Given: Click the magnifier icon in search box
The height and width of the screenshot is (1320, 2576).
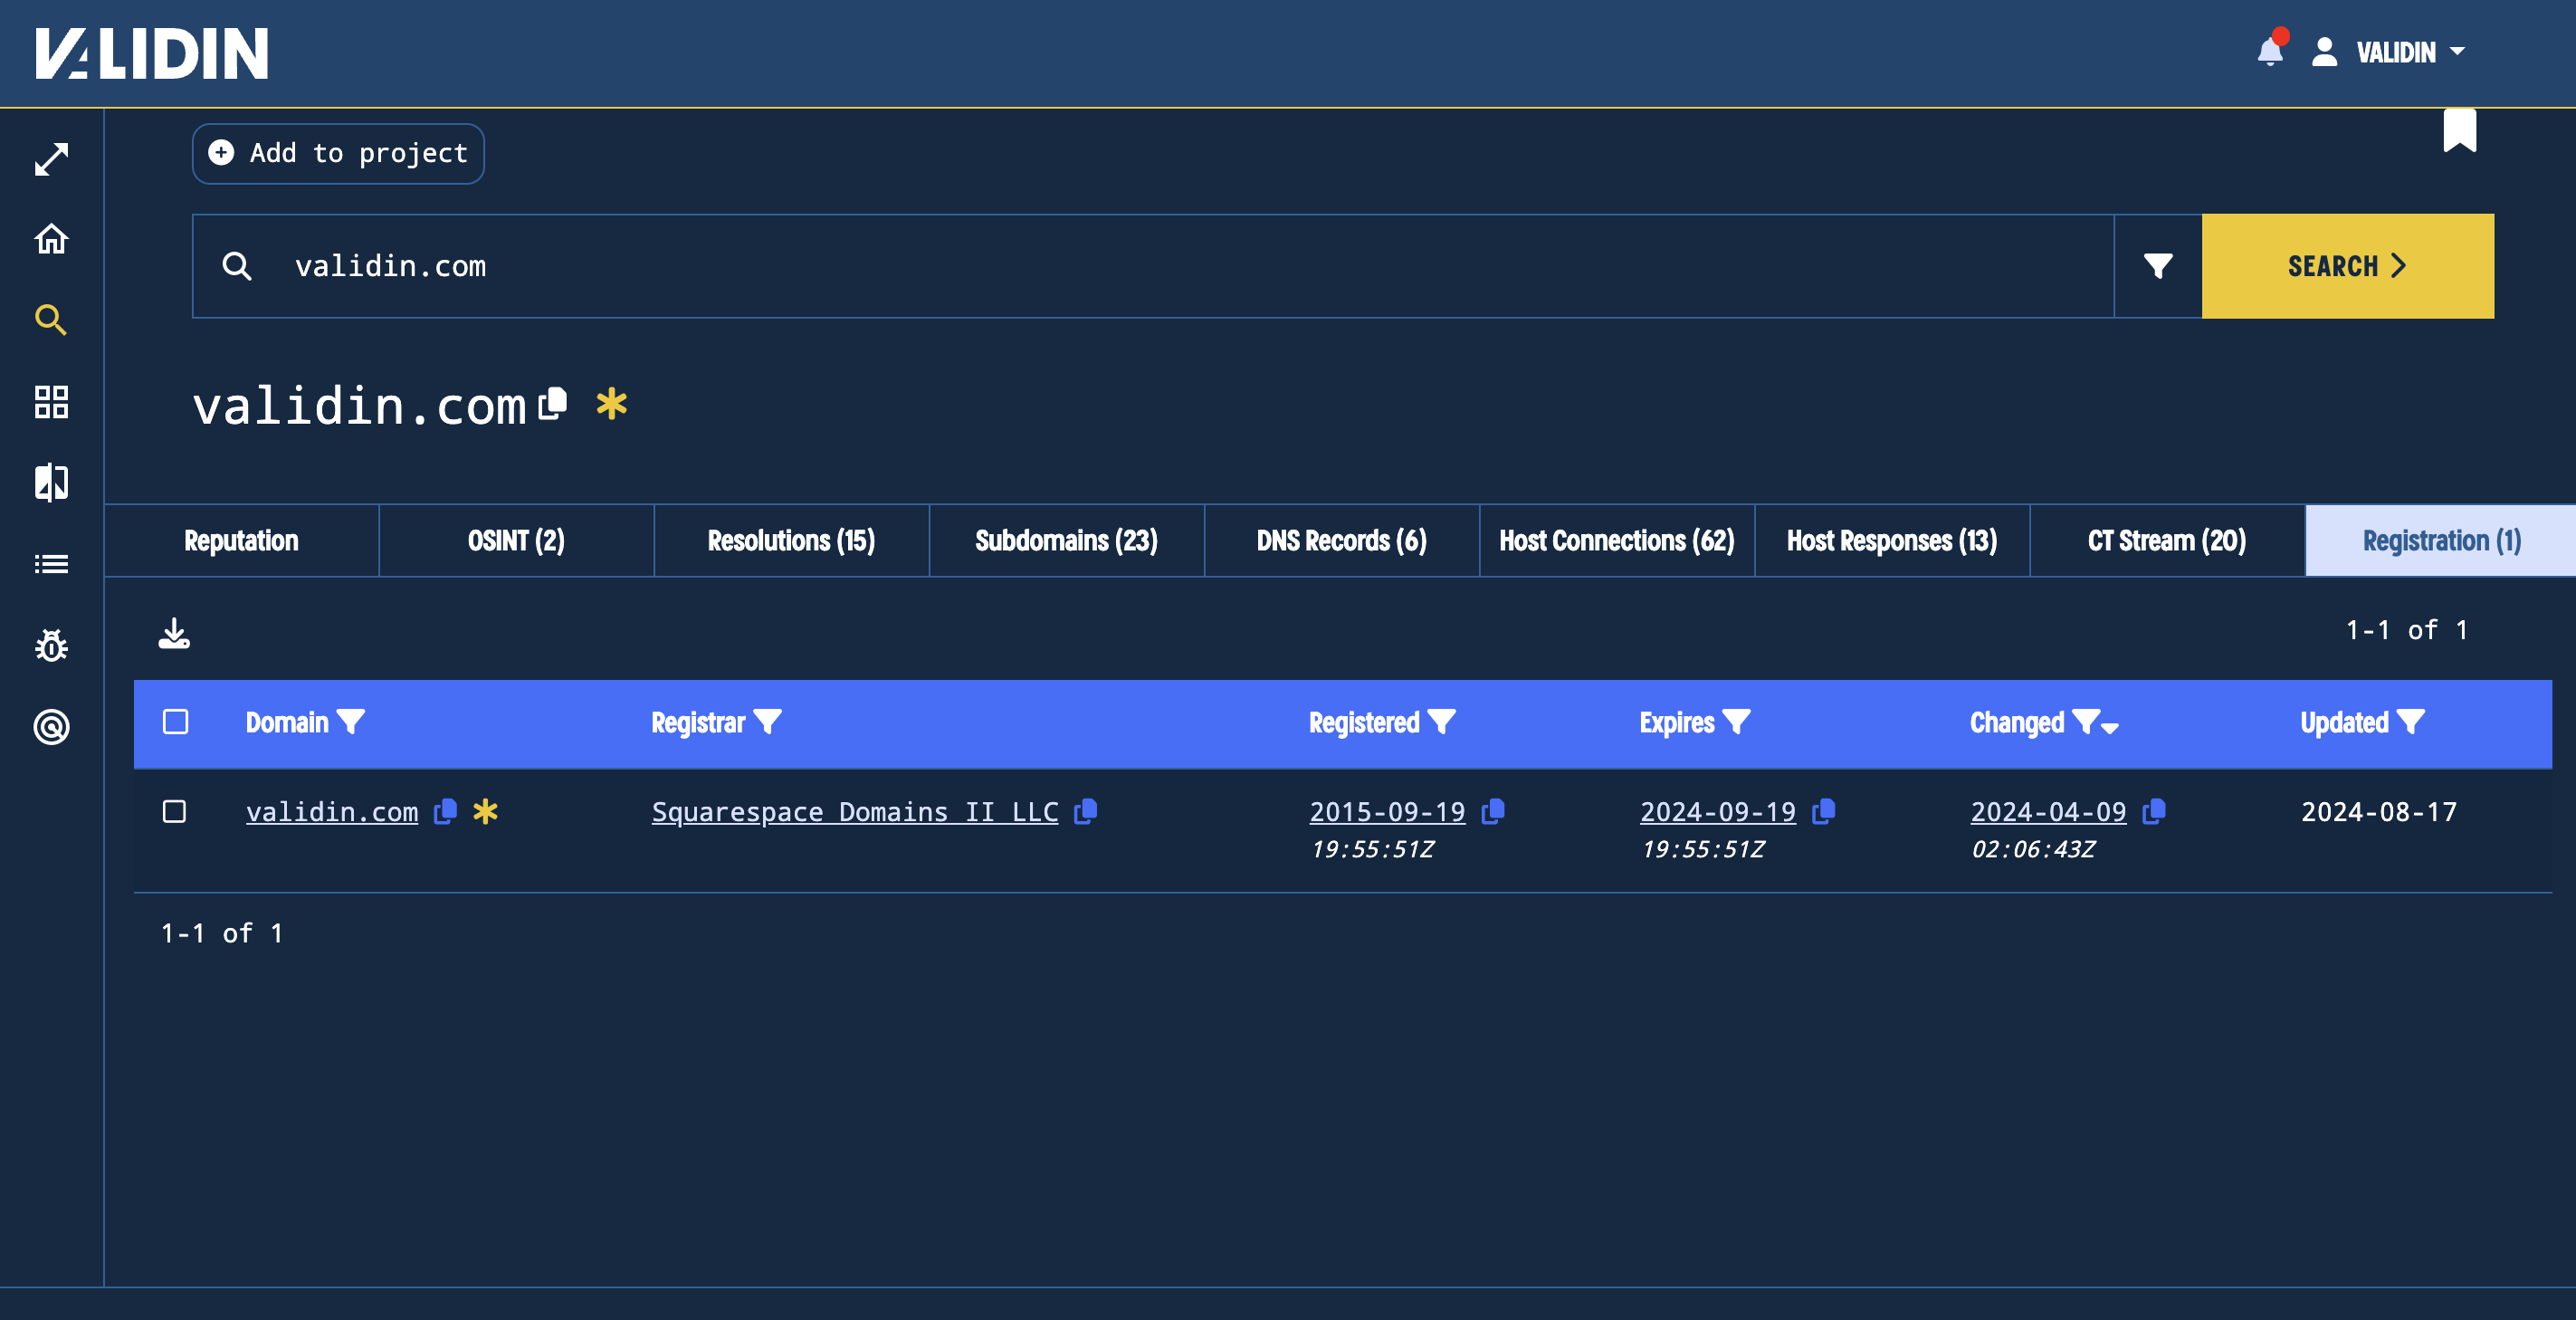Looking at the screenshot, I should [237, 266].
